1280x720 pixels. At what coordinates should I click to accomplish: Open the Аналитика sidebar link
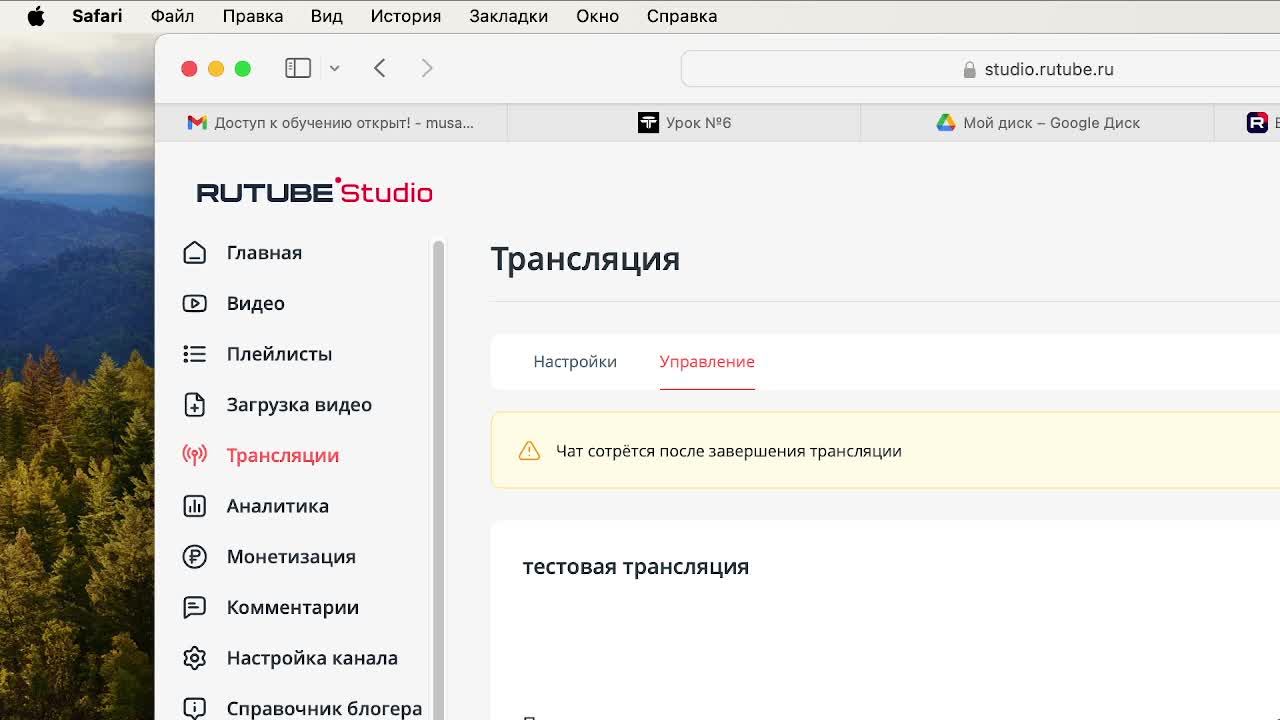pyautogui.click(x=277, y=506)
